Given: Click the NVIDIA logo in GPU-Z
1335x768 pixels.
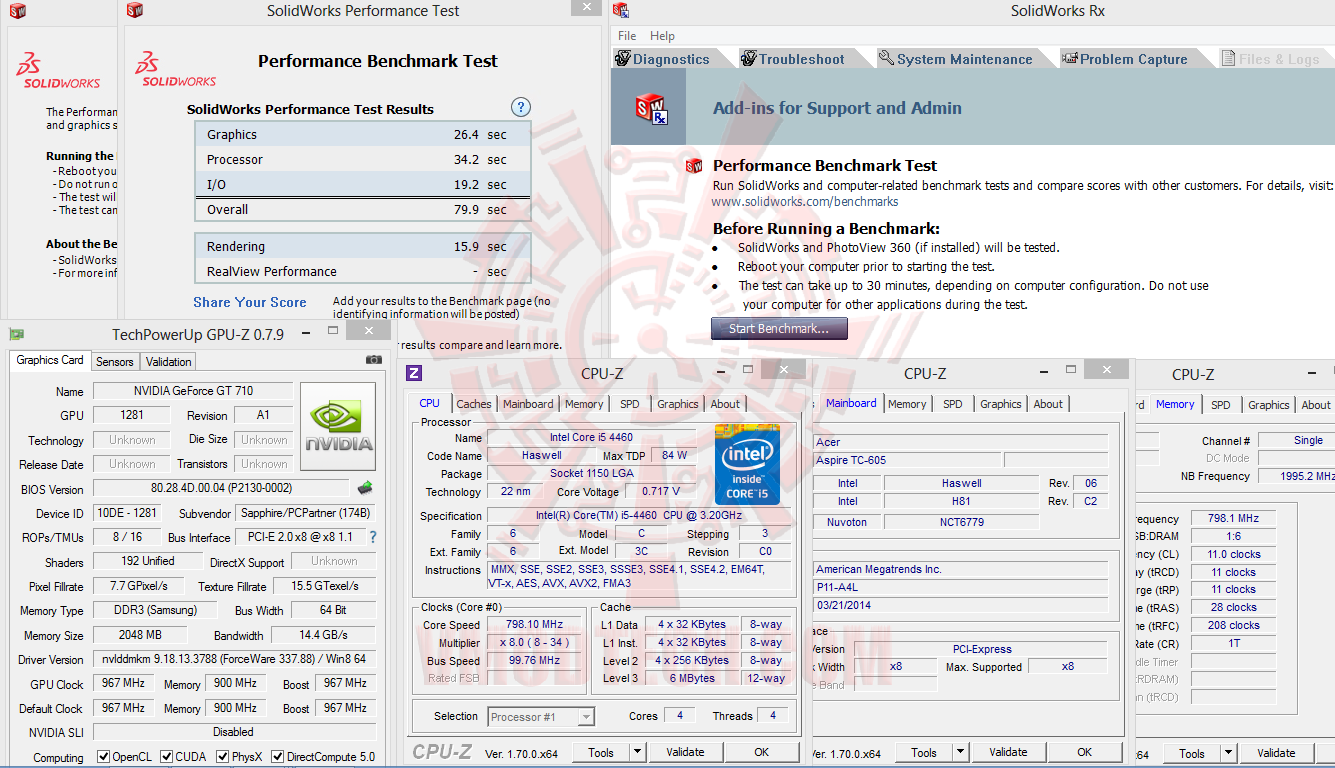Looking at the screenshot, I should (x=338, y=427).
